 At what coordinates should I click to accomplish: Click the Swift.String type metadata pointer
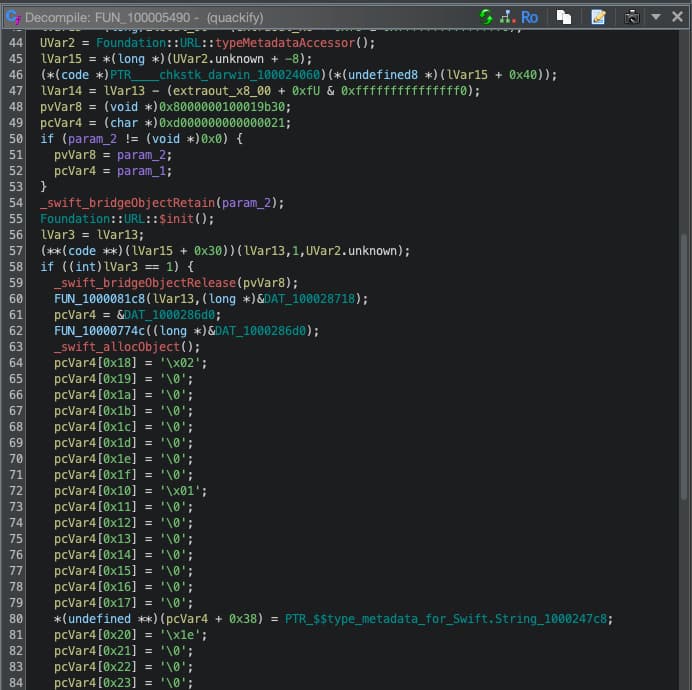coord(448,619)
